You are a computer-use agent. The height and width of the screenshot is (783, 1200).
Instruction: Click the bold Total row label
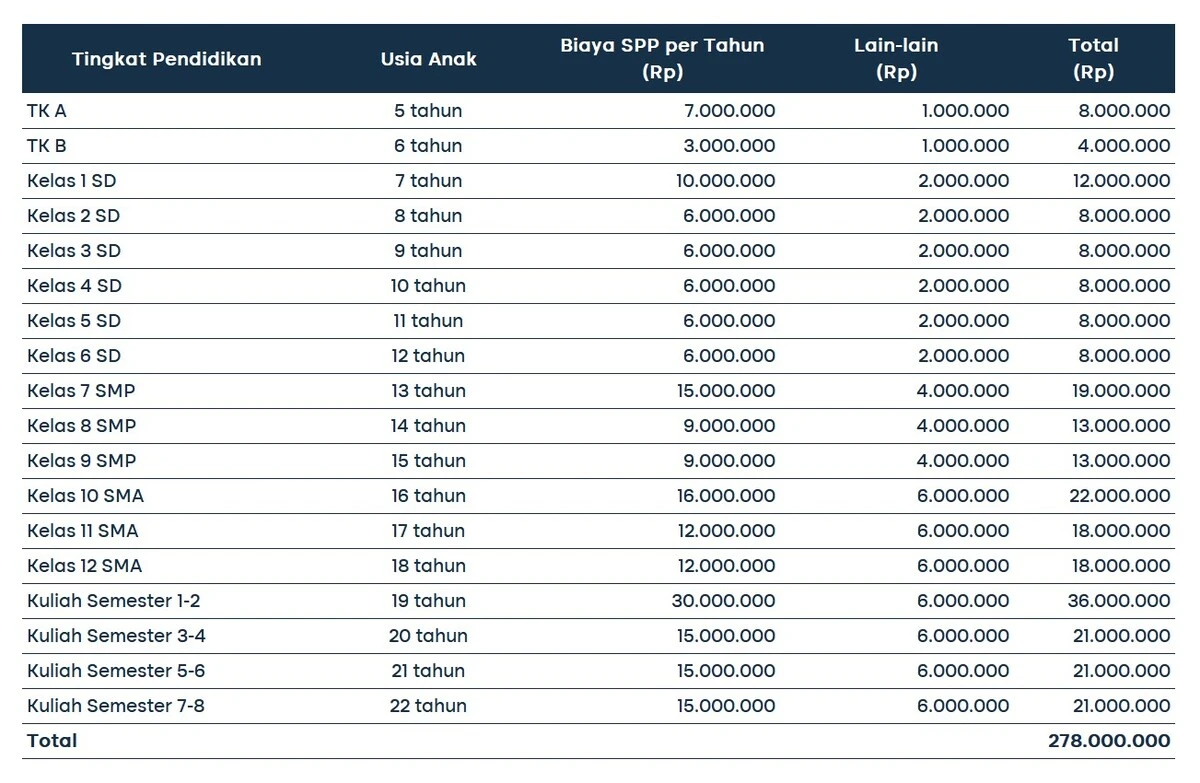point(52,741)
